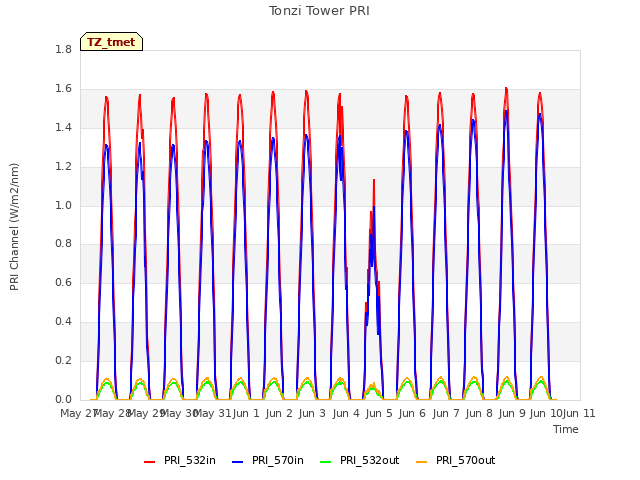Click the Jun 4 x-axis label
Viewport: 640px width, 480px height.
pos(346,413)
